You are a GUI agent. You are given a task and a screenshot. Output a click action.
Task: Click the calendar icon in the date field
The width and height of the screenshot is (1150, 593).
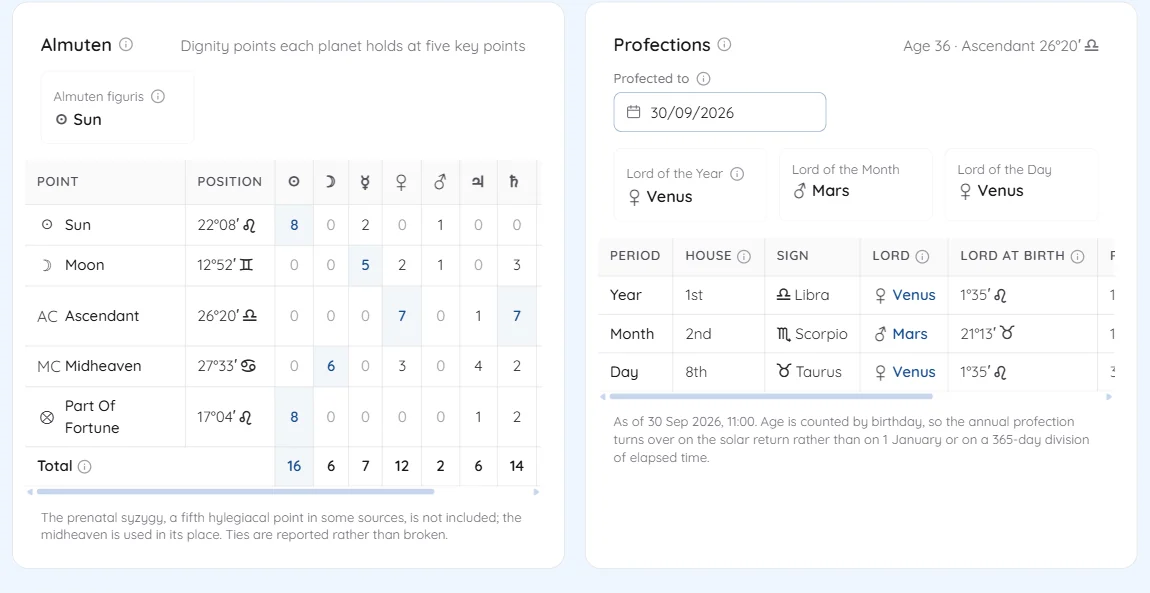(634, 112)
